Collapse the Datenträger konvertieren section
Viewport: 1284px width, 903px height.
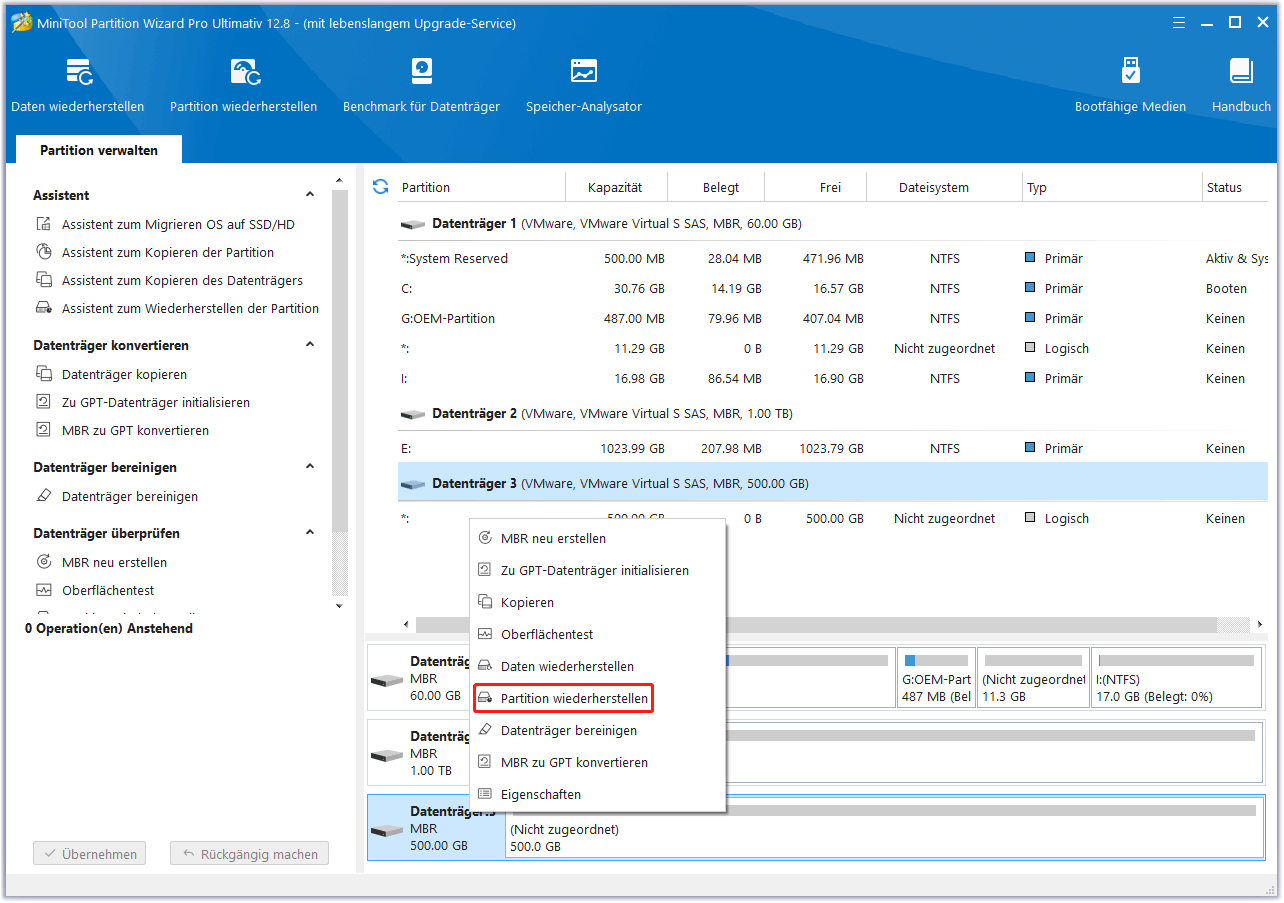(310, 345)
